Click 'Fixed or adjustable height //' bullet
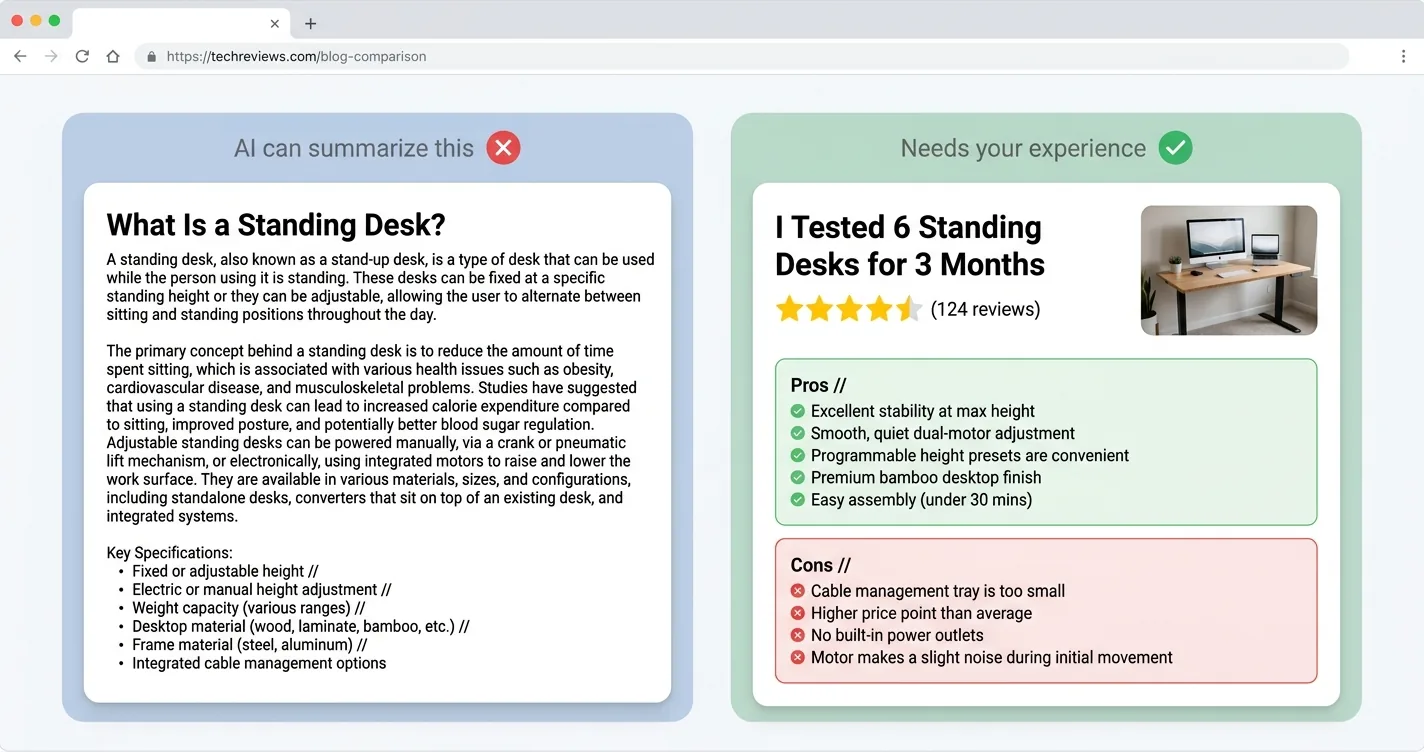 [x=225, y=571]
